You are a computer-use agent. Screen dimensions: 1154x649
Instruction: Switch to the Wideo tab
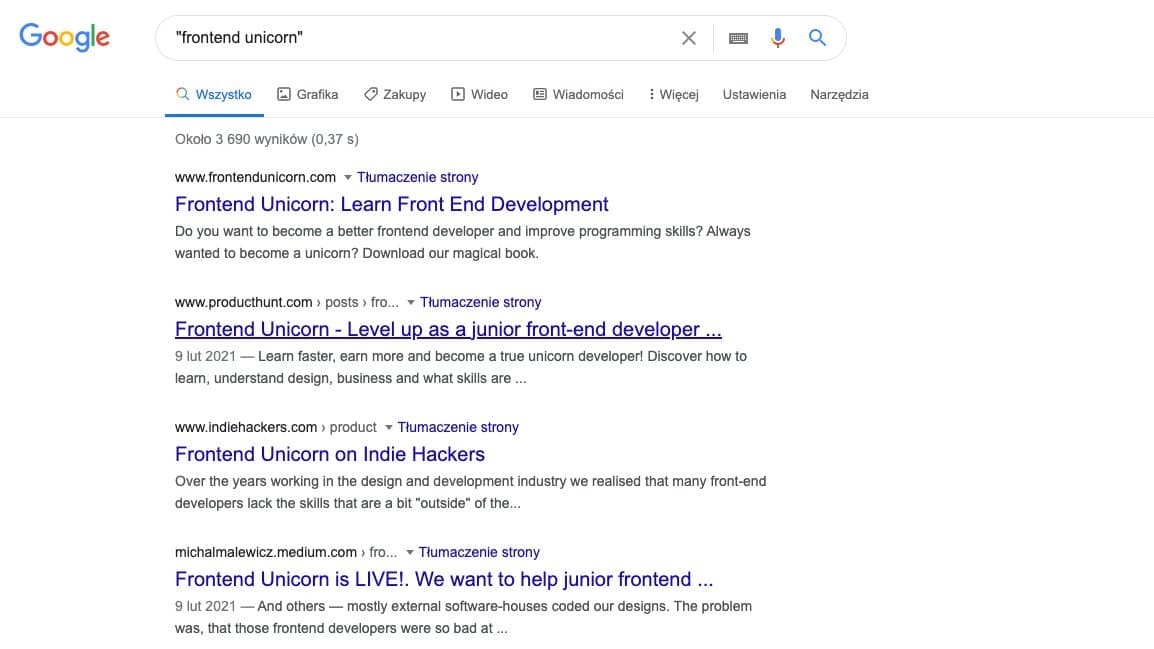(479, 94)
